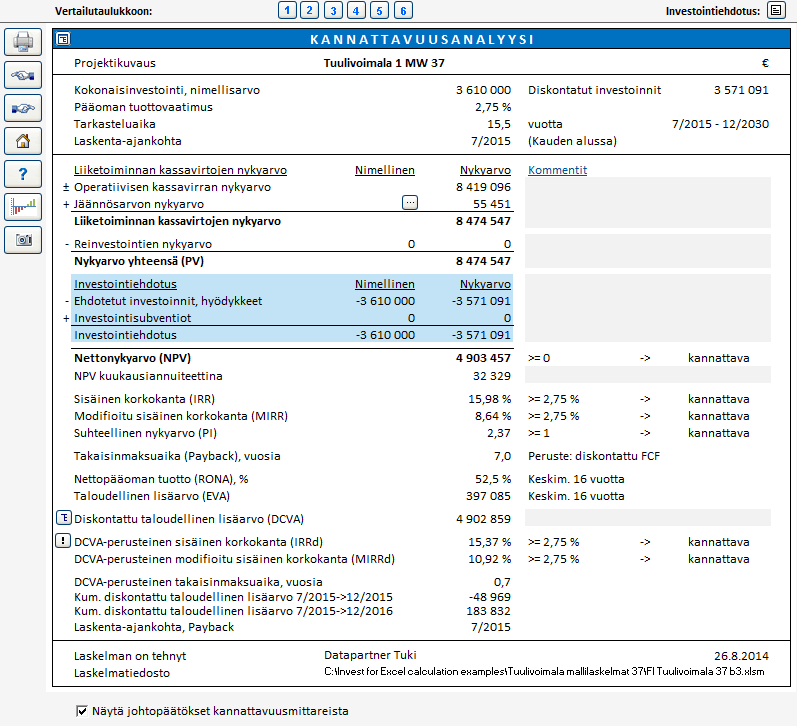Select the Takaisinmaksuaika value 7,0
The image size is (797, 726).
502,456
